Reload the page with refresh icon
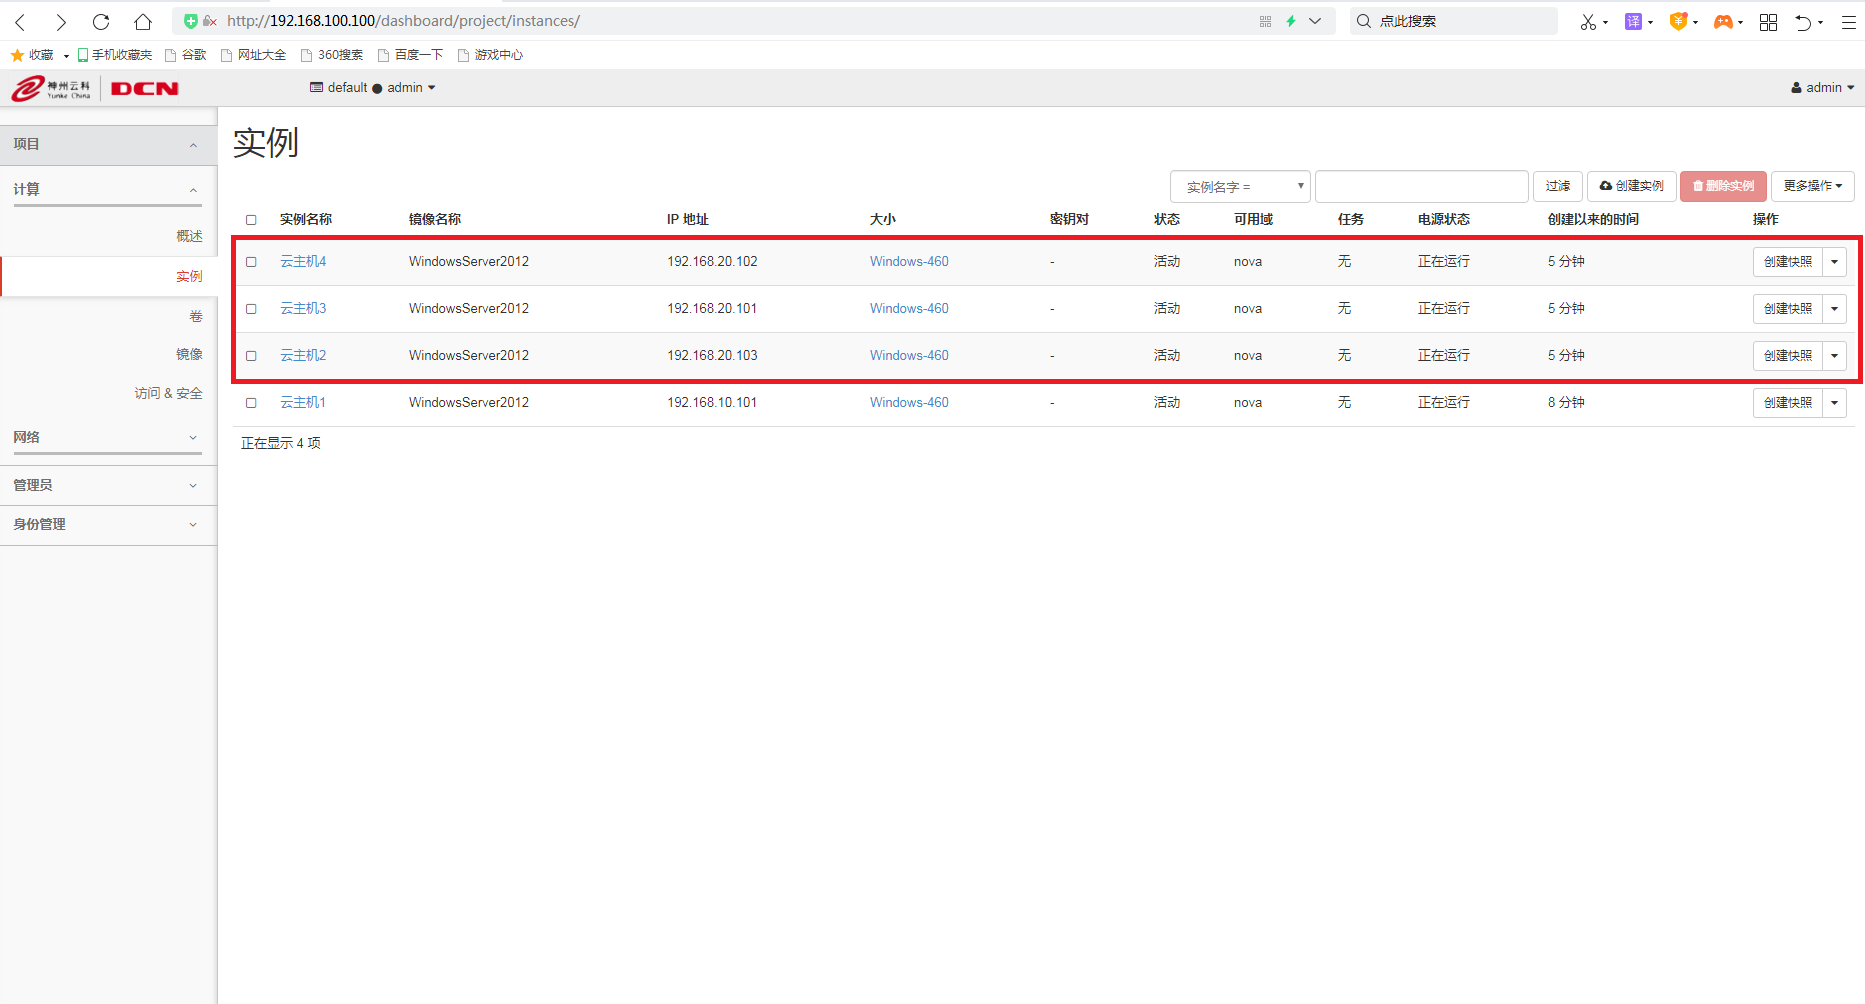The image size is (1865, 1004). click(x=101, y=21)
